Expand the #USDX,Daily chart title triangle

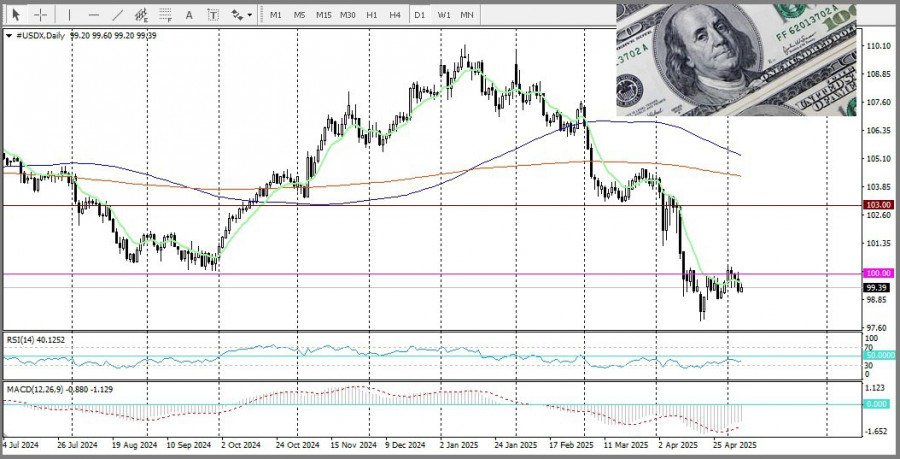[x=9, y=35]
